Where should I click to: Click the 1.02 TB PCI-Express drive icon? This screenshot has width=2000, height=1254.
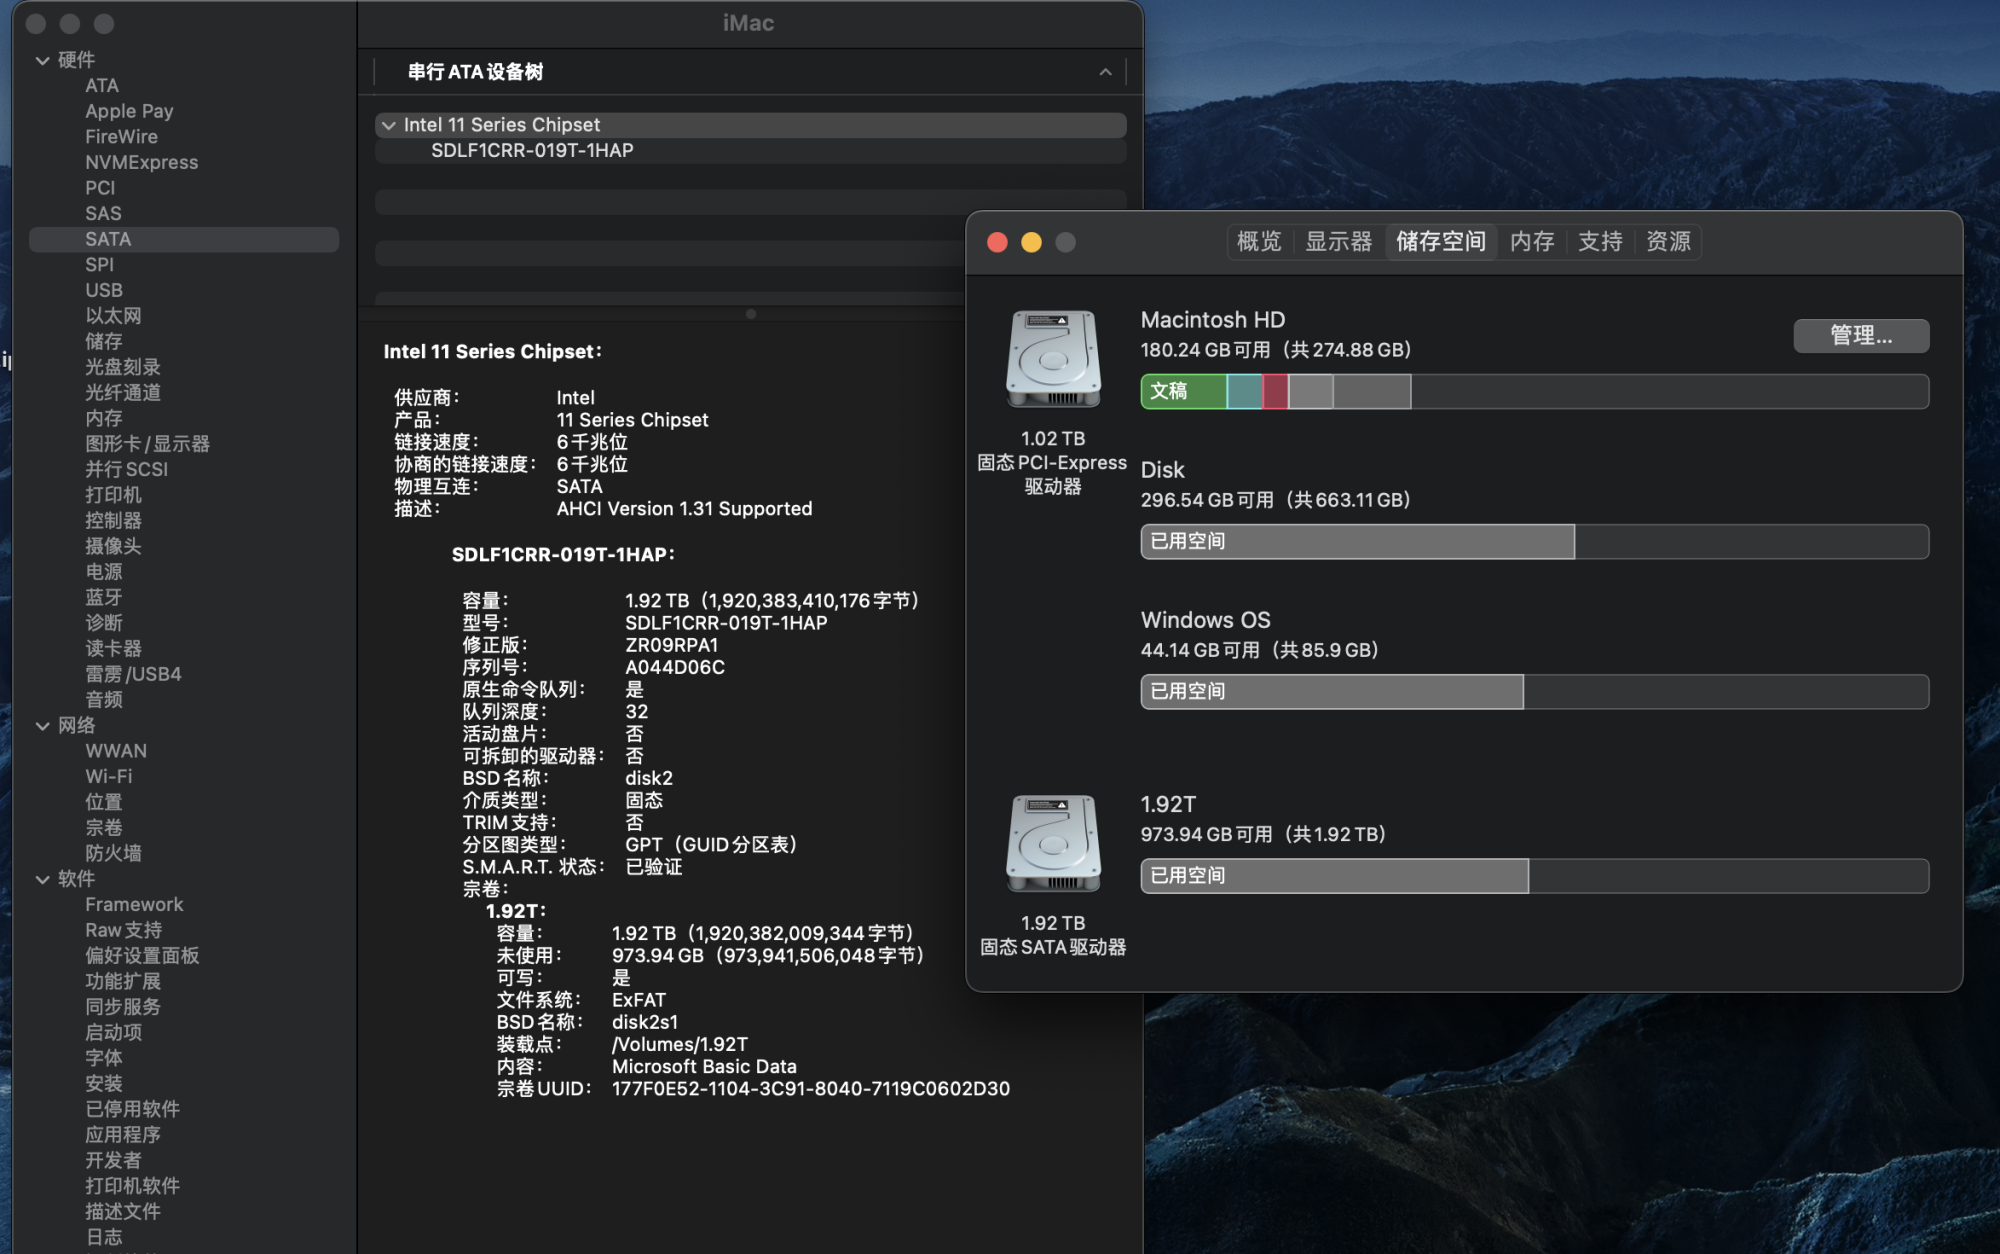tap(1053, 358)
